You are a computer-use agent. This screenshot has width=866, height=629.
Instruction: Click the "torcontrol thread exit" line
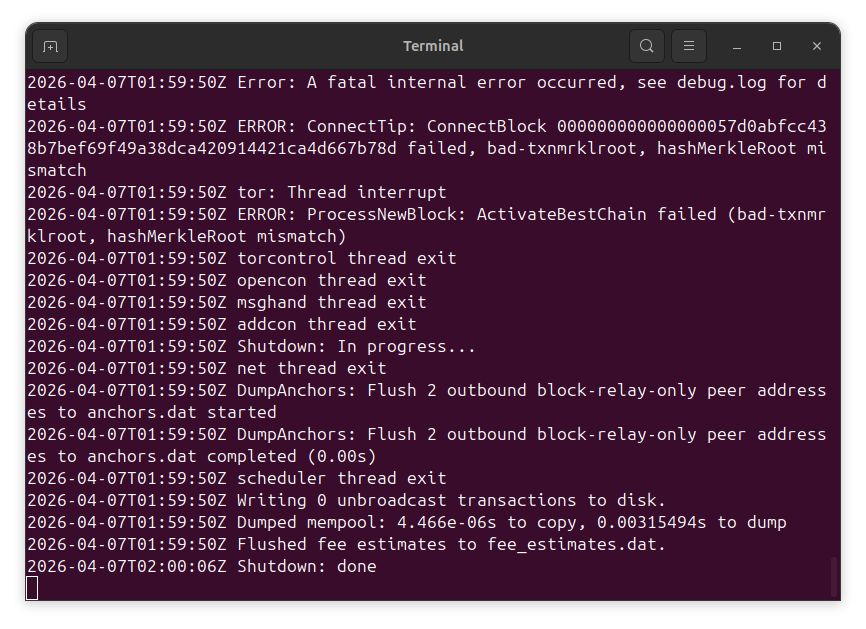[x=346, y=258]
